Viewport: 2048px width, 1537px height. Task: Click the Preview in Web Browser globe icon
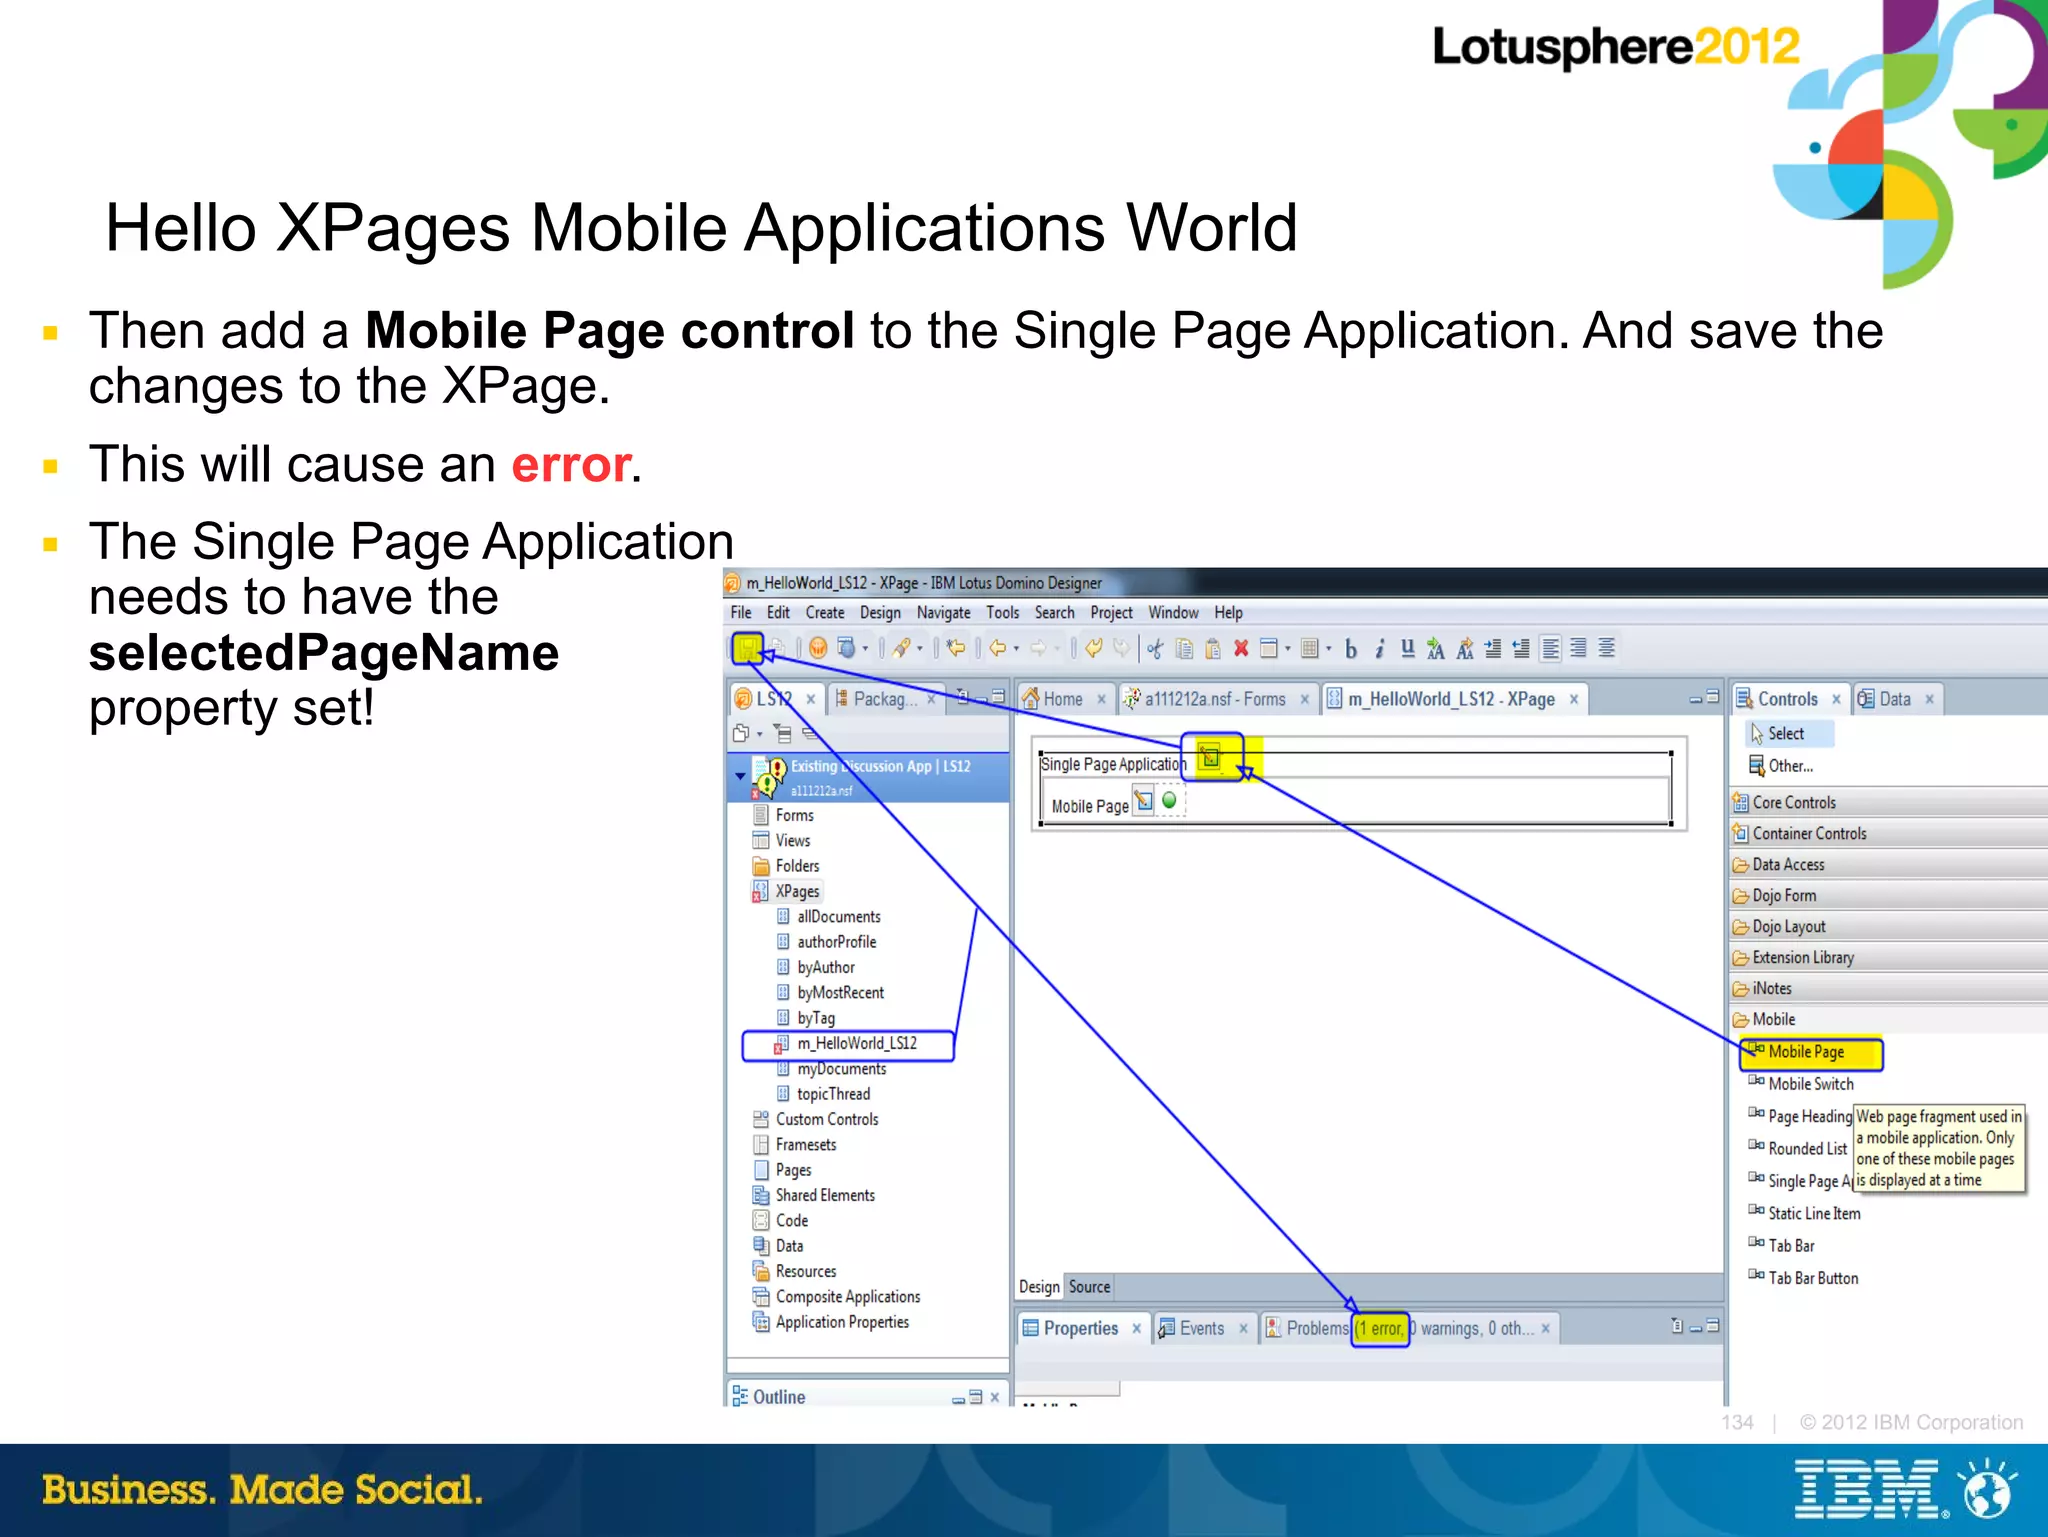tap(845, 648)
